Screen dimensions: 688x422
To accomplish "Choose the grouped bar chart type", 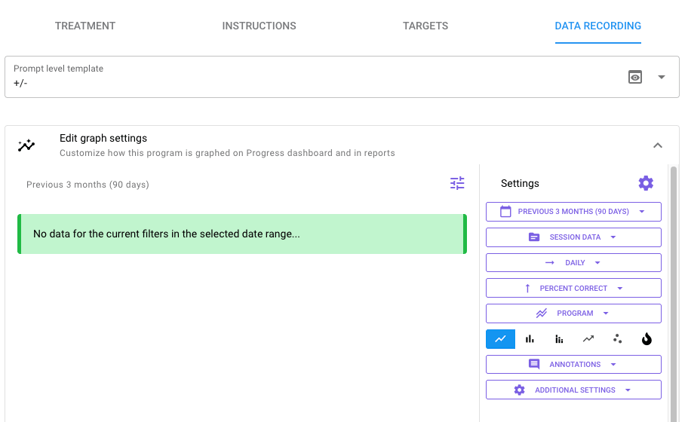I will pos(559,339).
